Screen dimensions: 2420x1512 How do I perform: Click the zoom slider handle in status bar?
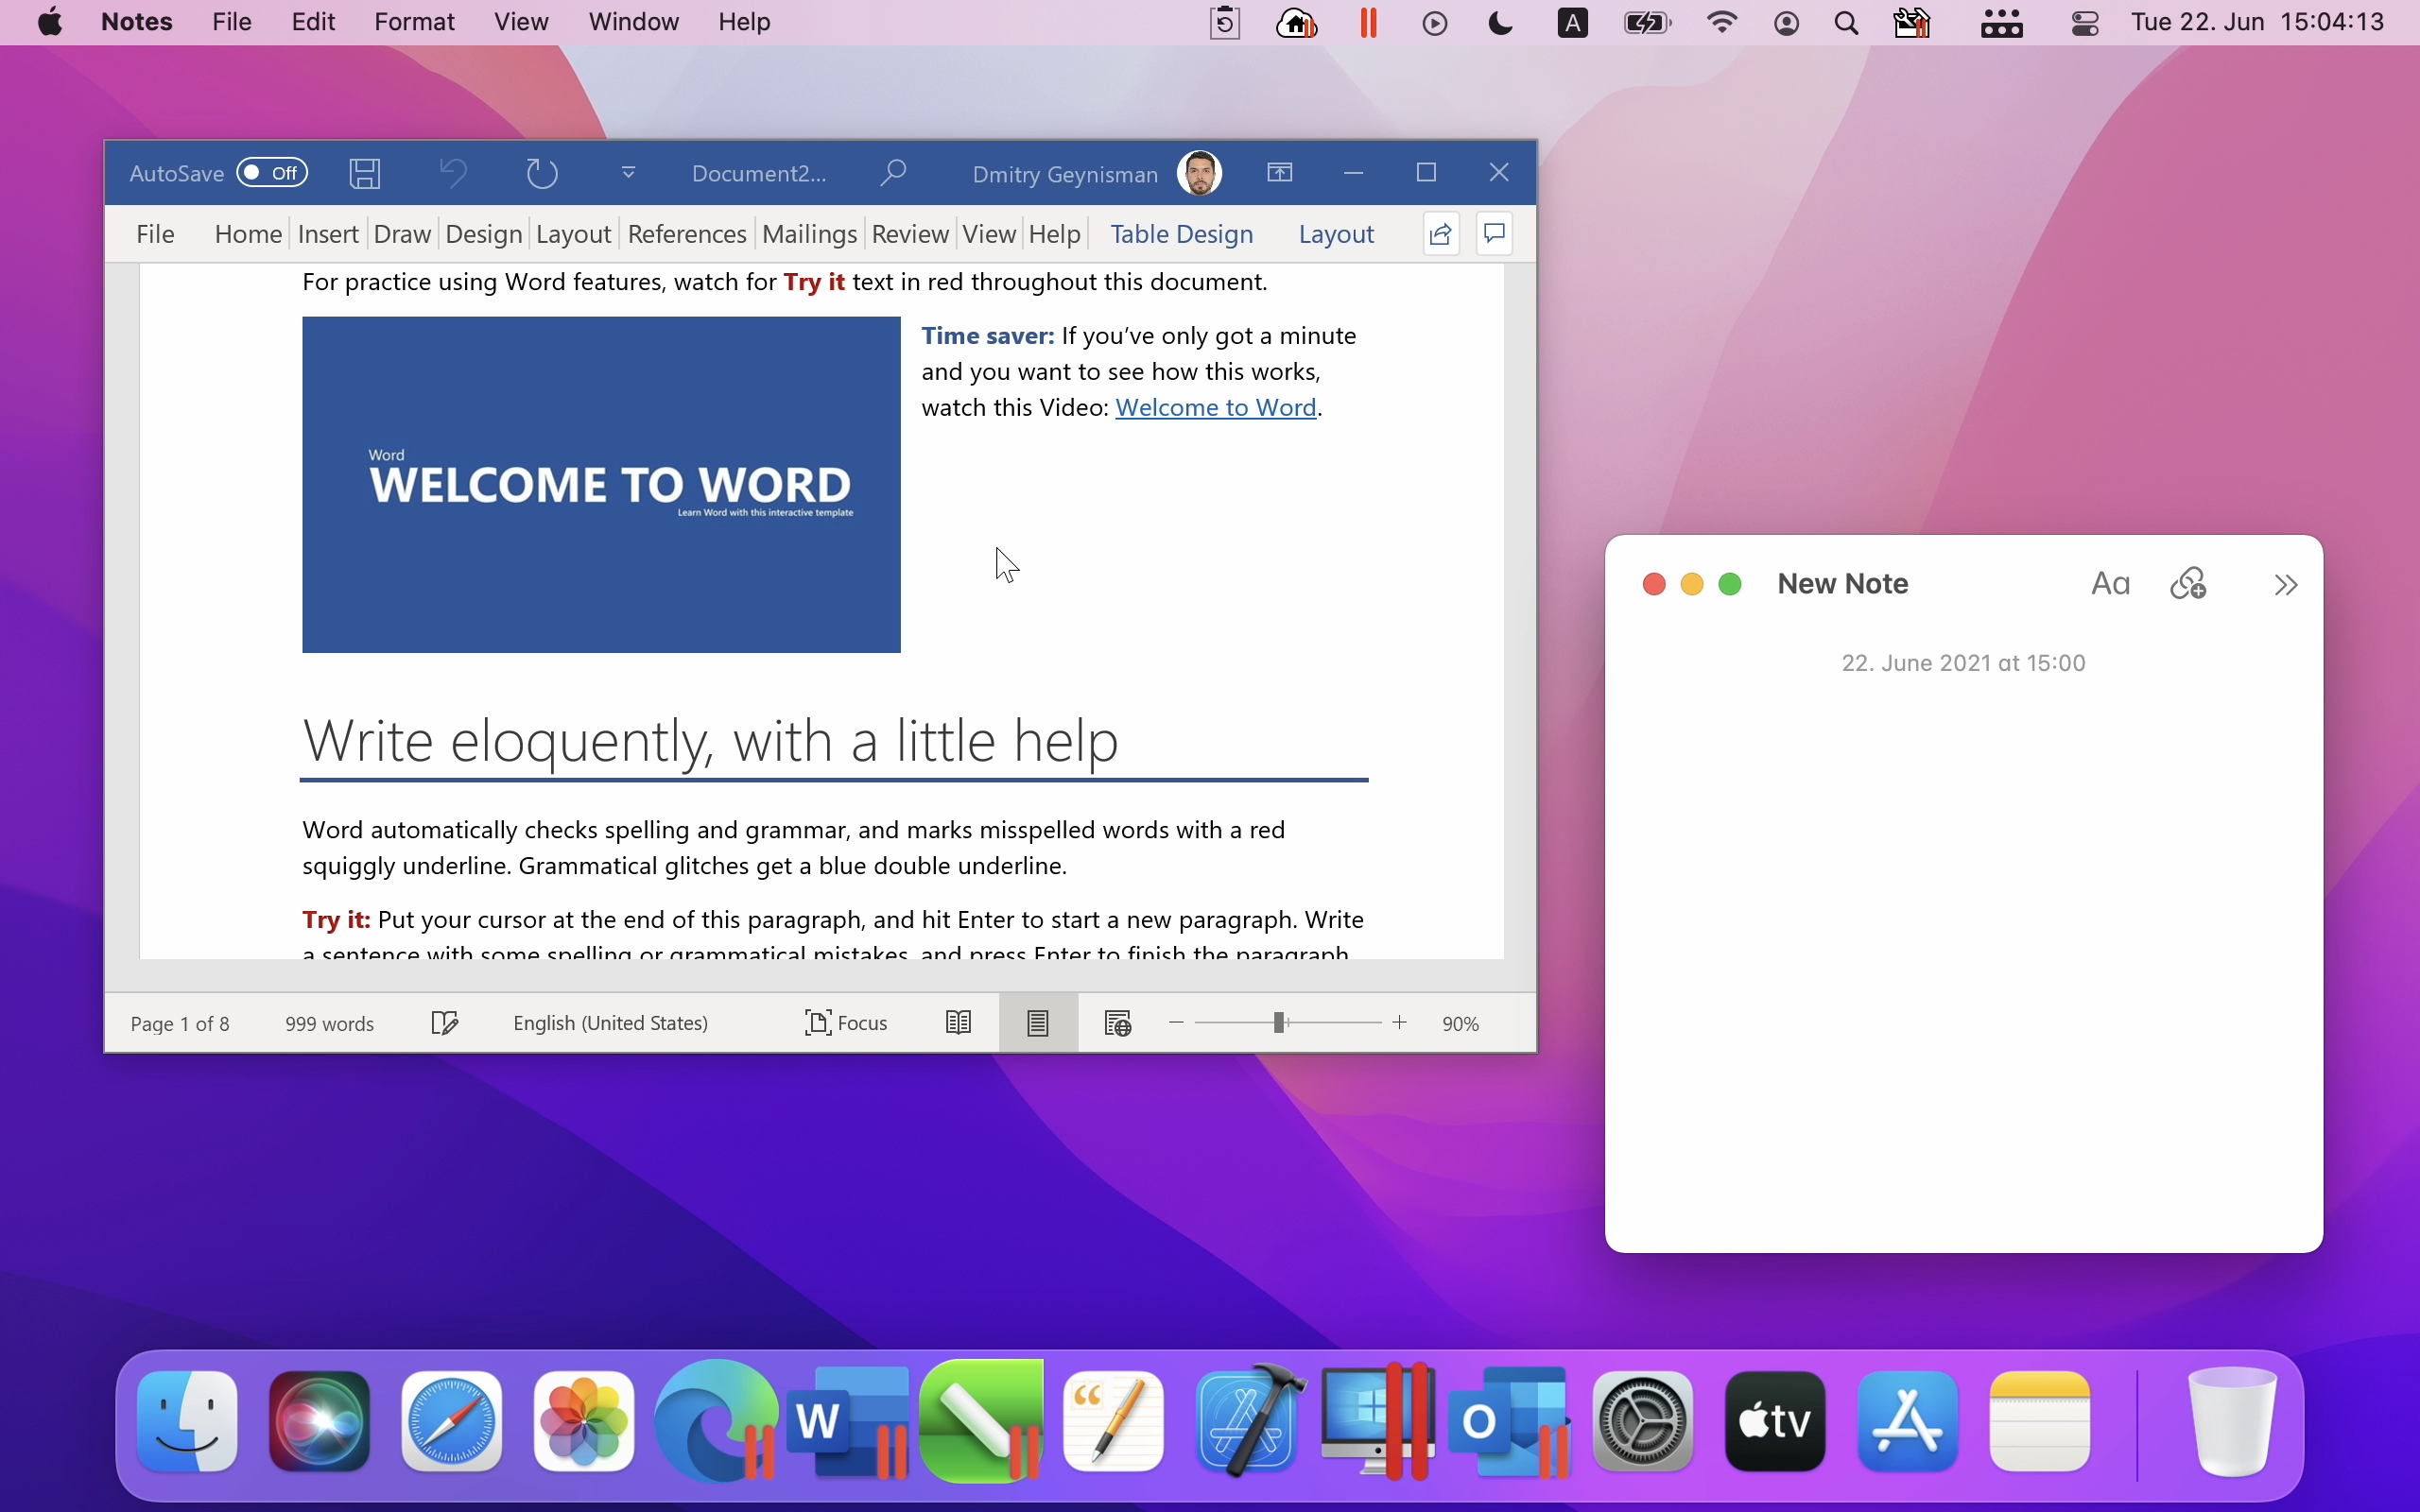[x=1279, y=1023]
